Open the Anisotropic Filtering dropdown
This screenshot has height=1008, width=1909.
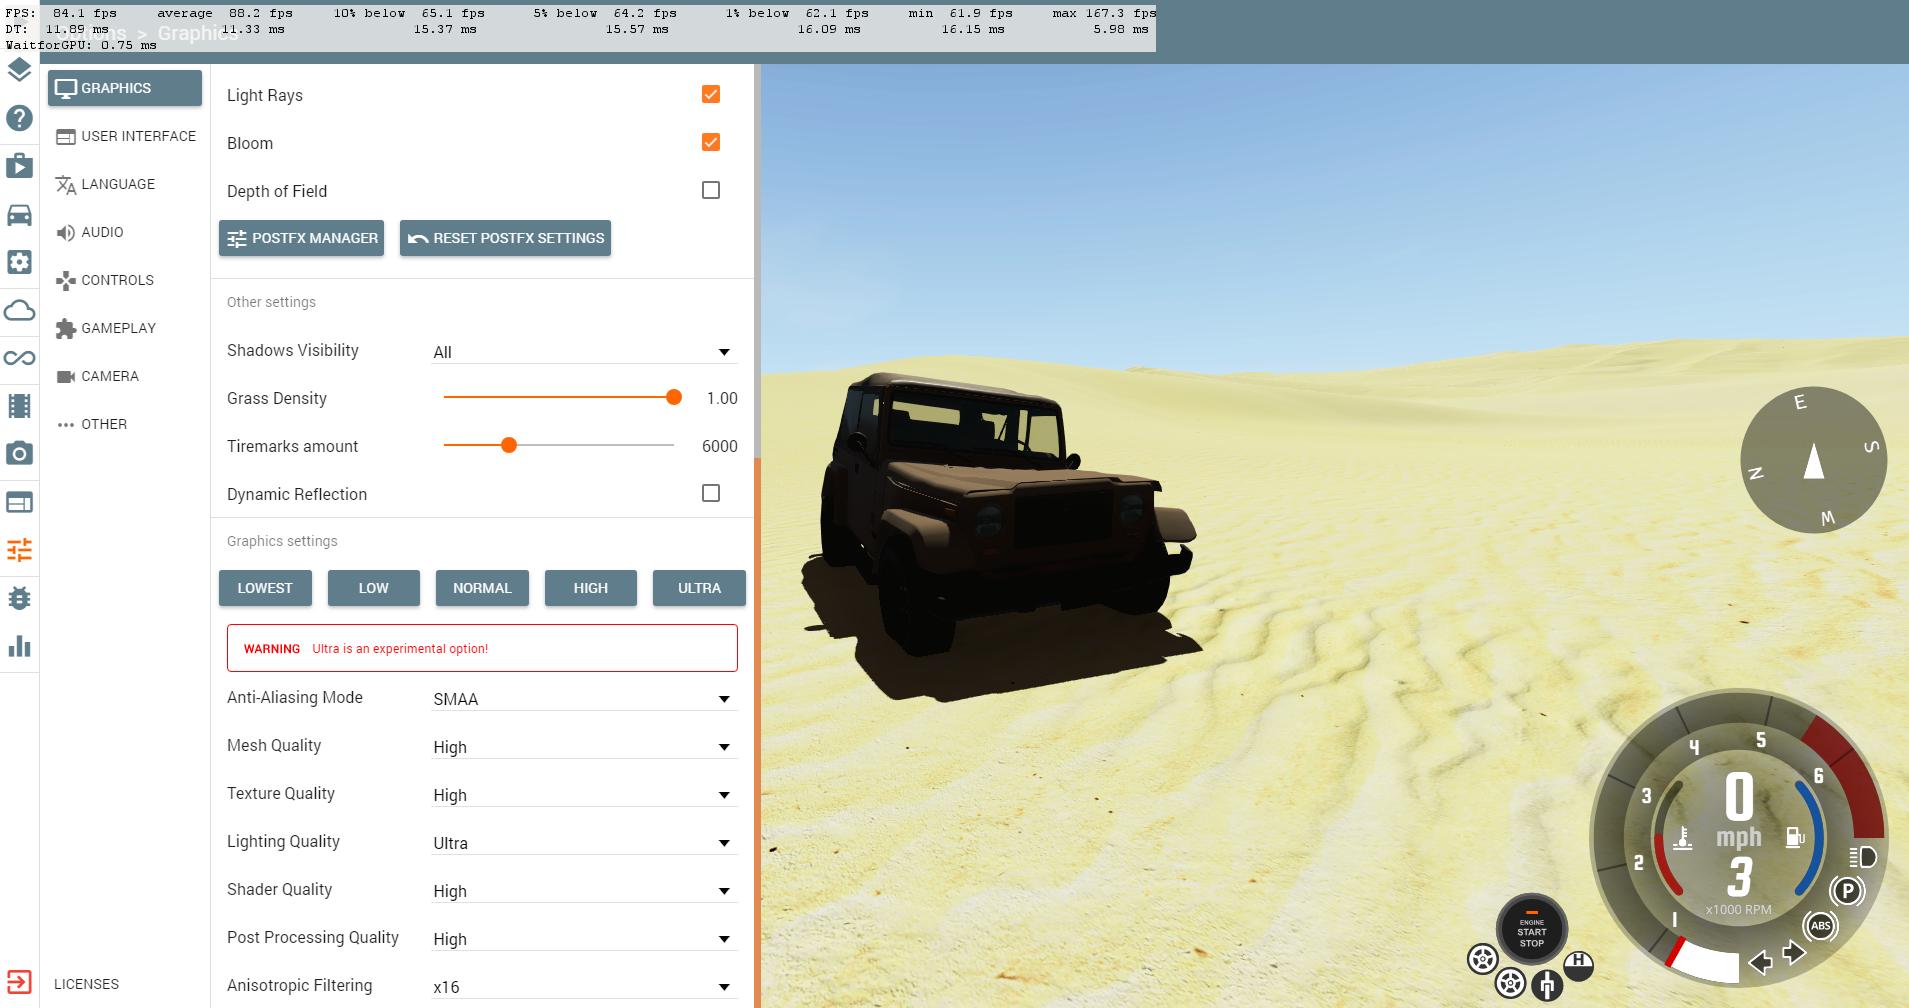point(584,986)
